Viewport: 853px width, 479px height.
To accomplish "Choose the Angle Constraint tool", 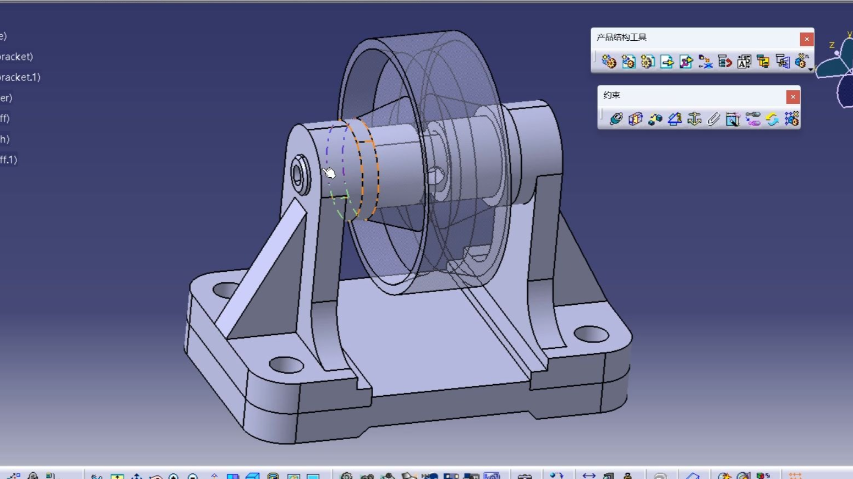I will [x=675, y=119].
